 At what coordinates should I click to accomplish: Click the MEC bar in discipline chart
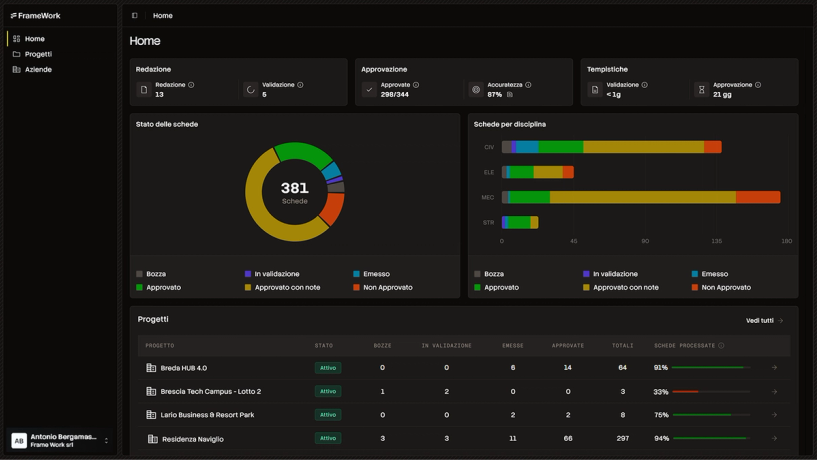(641, 197)
